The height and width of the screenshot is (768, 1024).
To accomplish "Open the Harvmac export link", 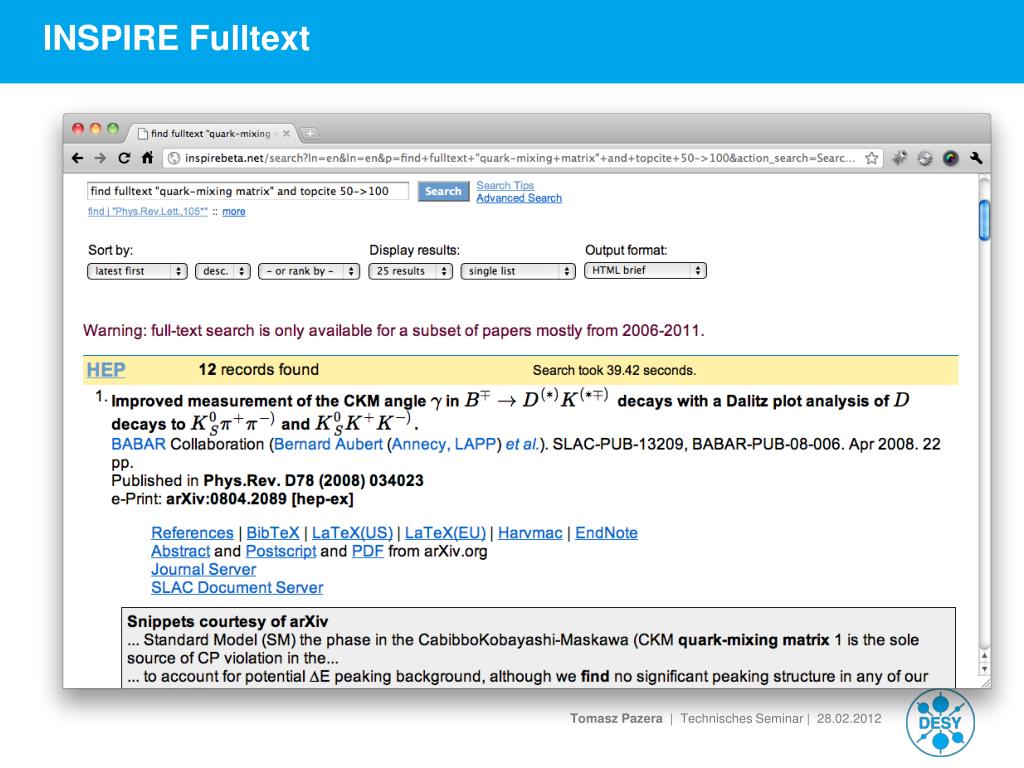I will tap(530, 533).
